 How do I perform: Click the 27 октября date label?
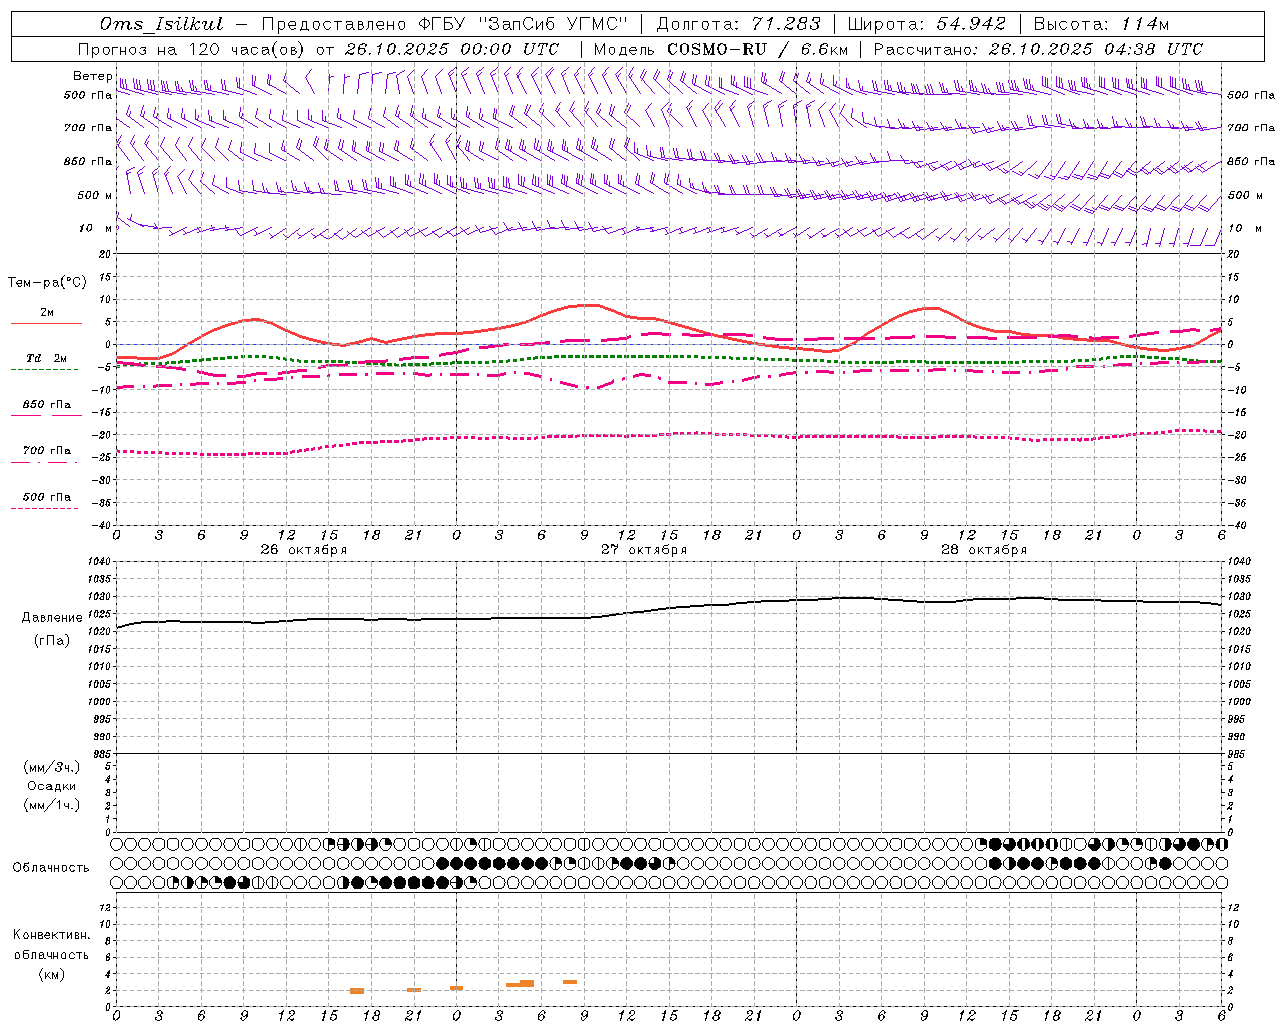644,550
